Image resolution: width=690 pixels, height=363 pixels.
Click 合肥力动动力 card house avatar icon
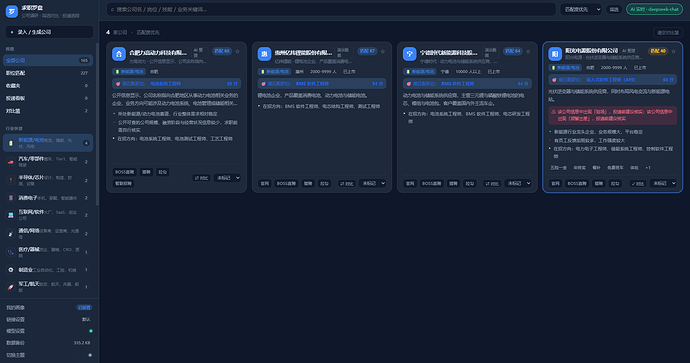click(119, 54)
